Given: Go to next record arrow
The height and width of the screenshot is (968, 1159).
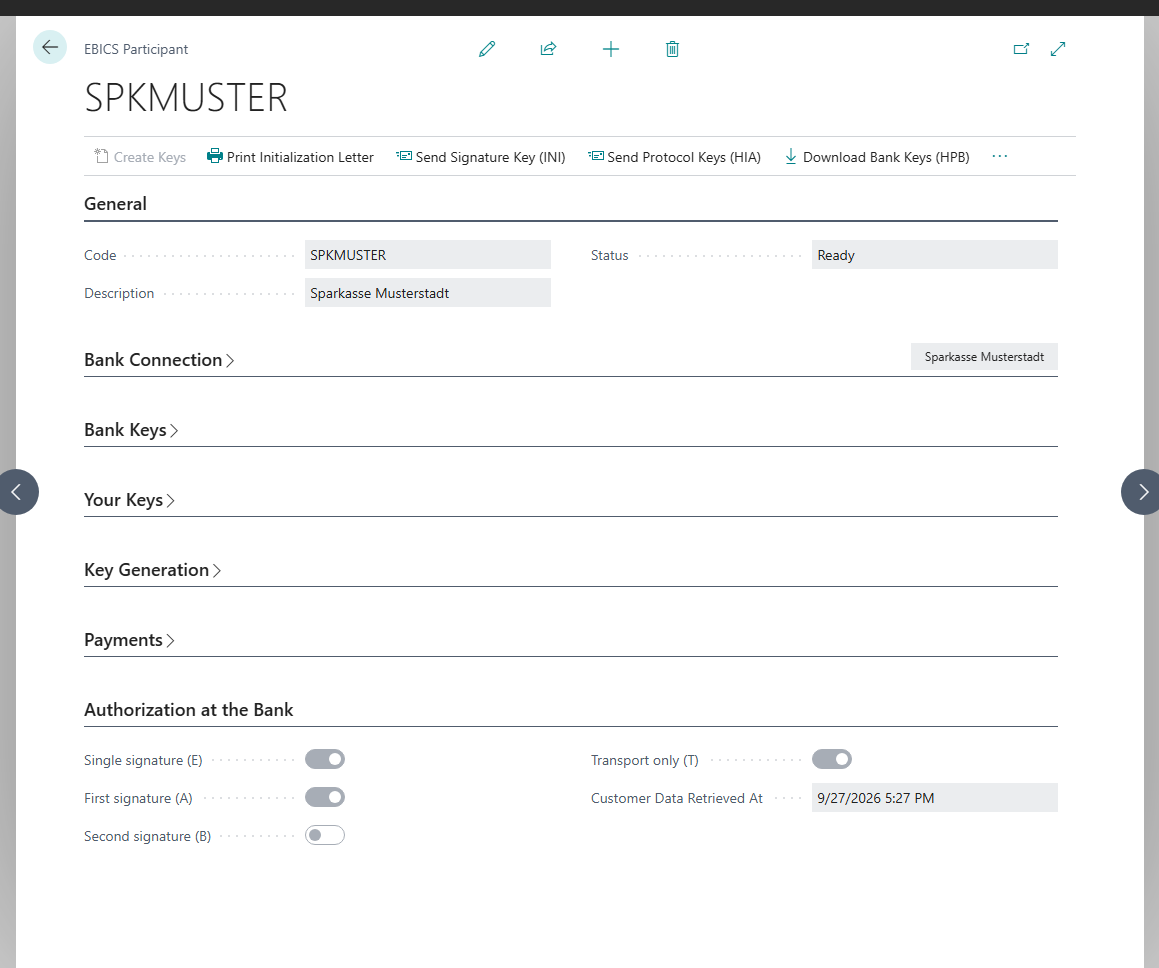Looking at the screenshot, I should click(x=1142, y=491).
